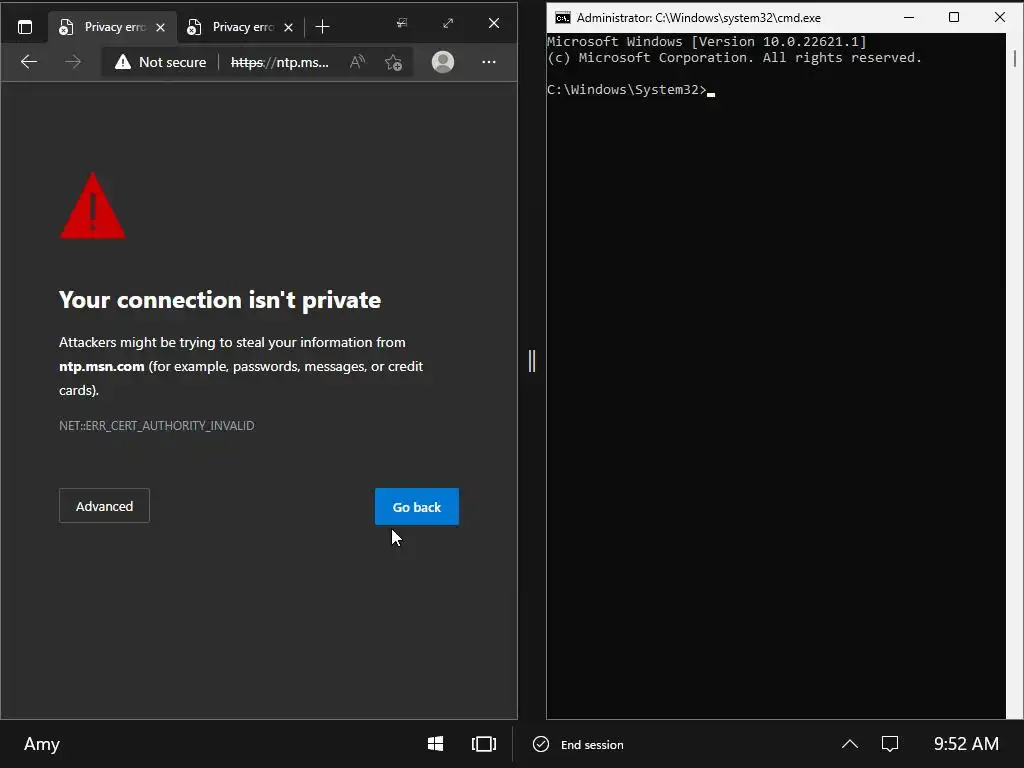Close the second Privacy error tab
Image resolution: width=1024 pixels, height=768 pixels.
289,27
